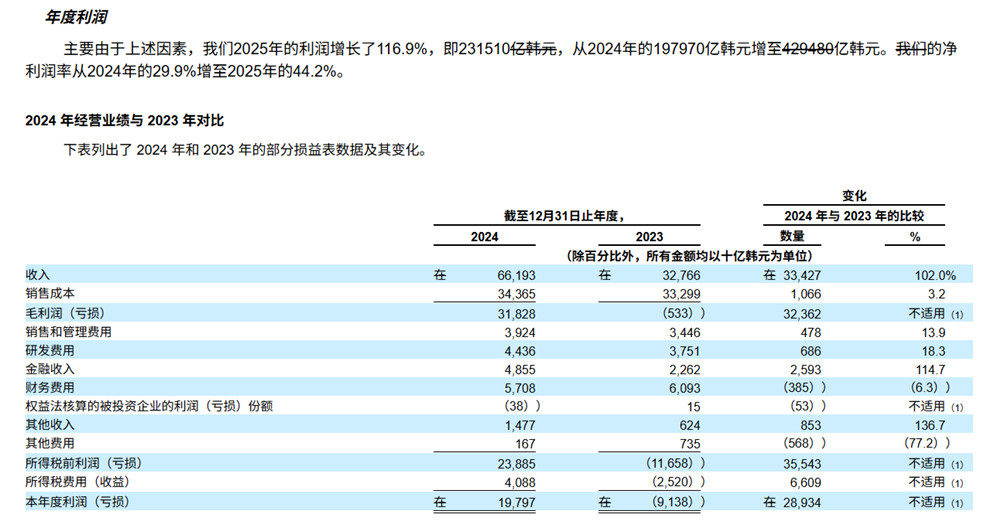Click the 其他收入 value 1,477
This screenshot has width=1000, height=524.
[519, 425]
